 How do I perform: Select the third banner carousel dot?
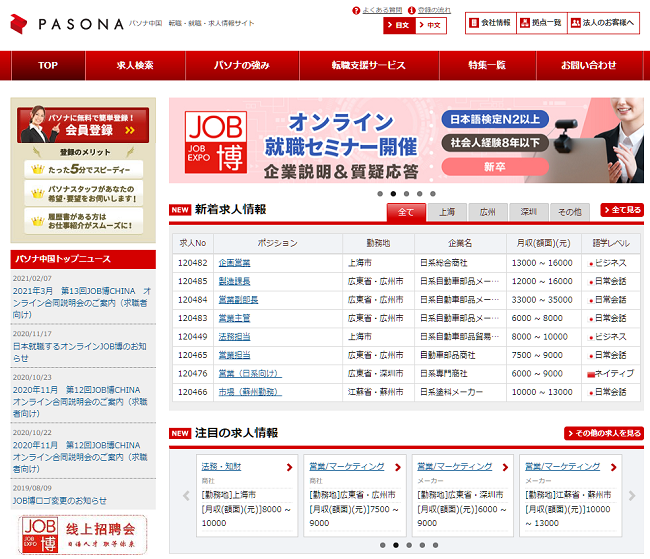click(406, 194)
